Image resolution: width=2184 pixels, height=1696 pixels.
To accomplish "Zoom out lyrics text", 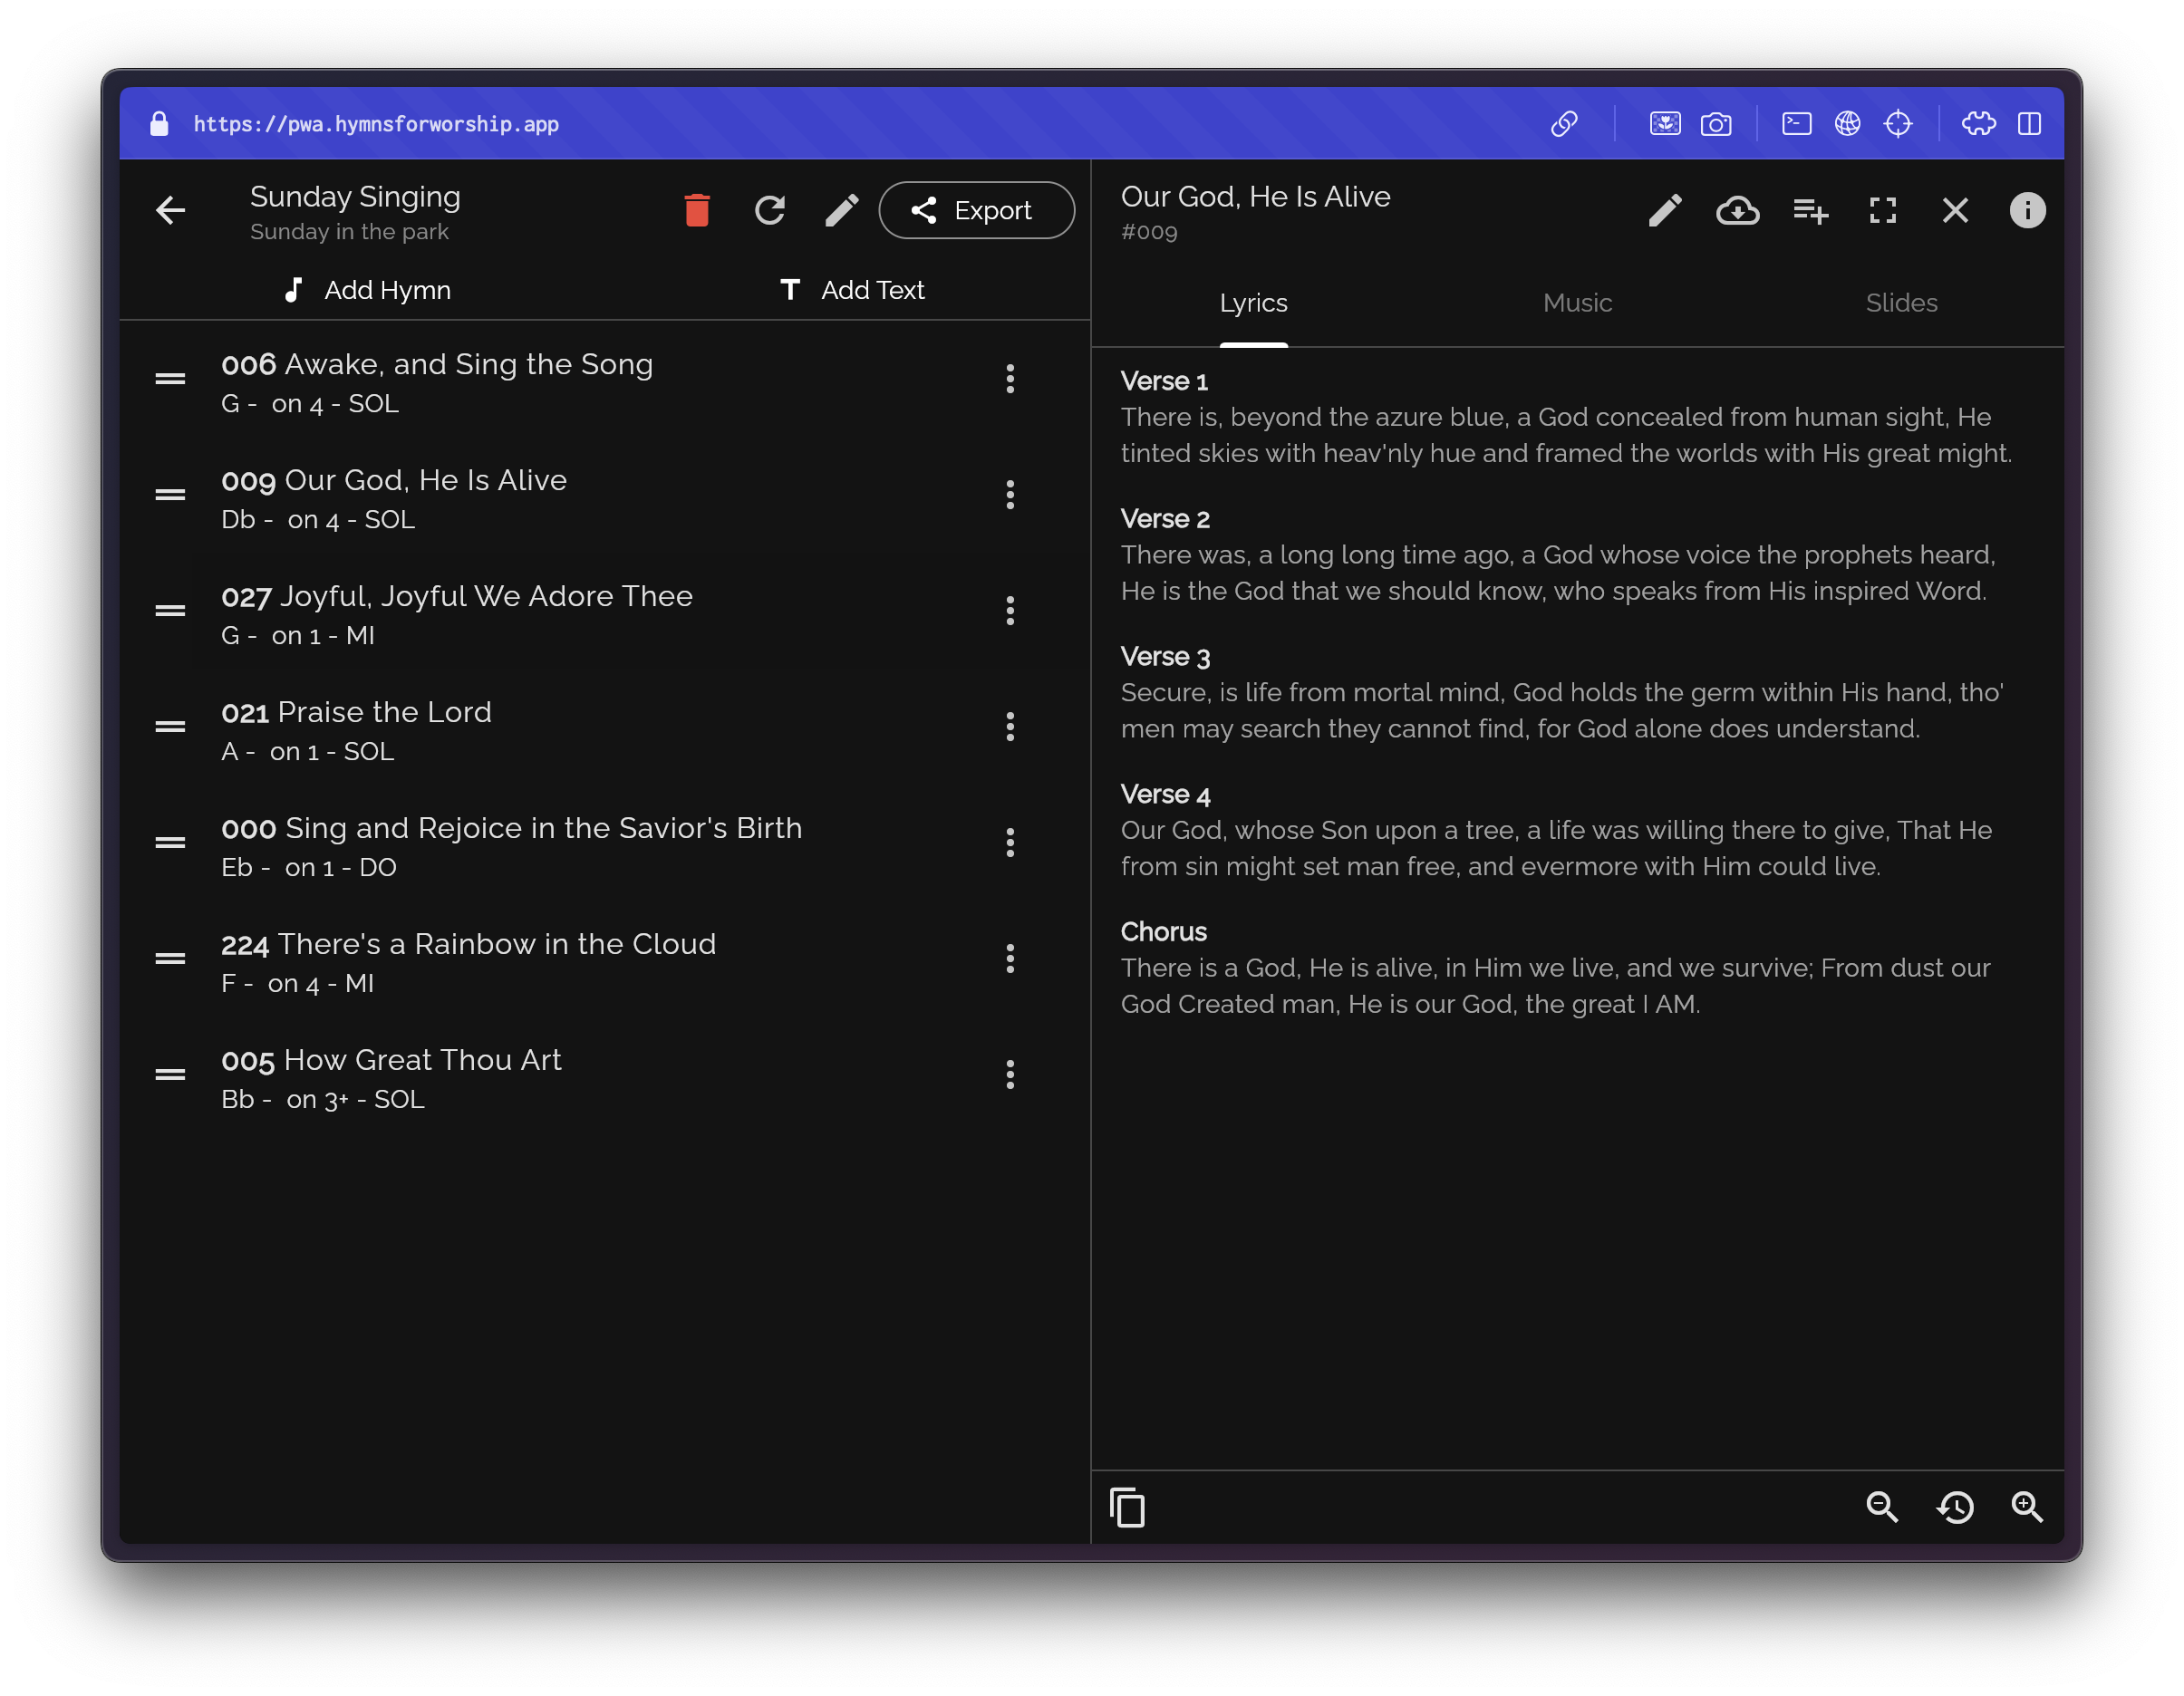I will point(1882,1507).
